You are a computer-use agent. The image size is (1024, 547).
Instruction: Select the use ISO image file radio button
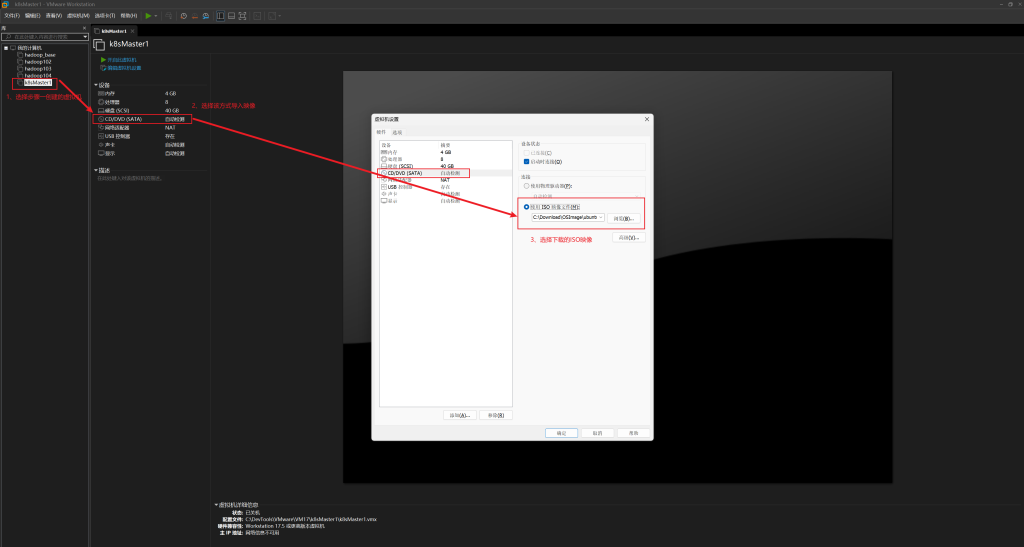[527, 207]
